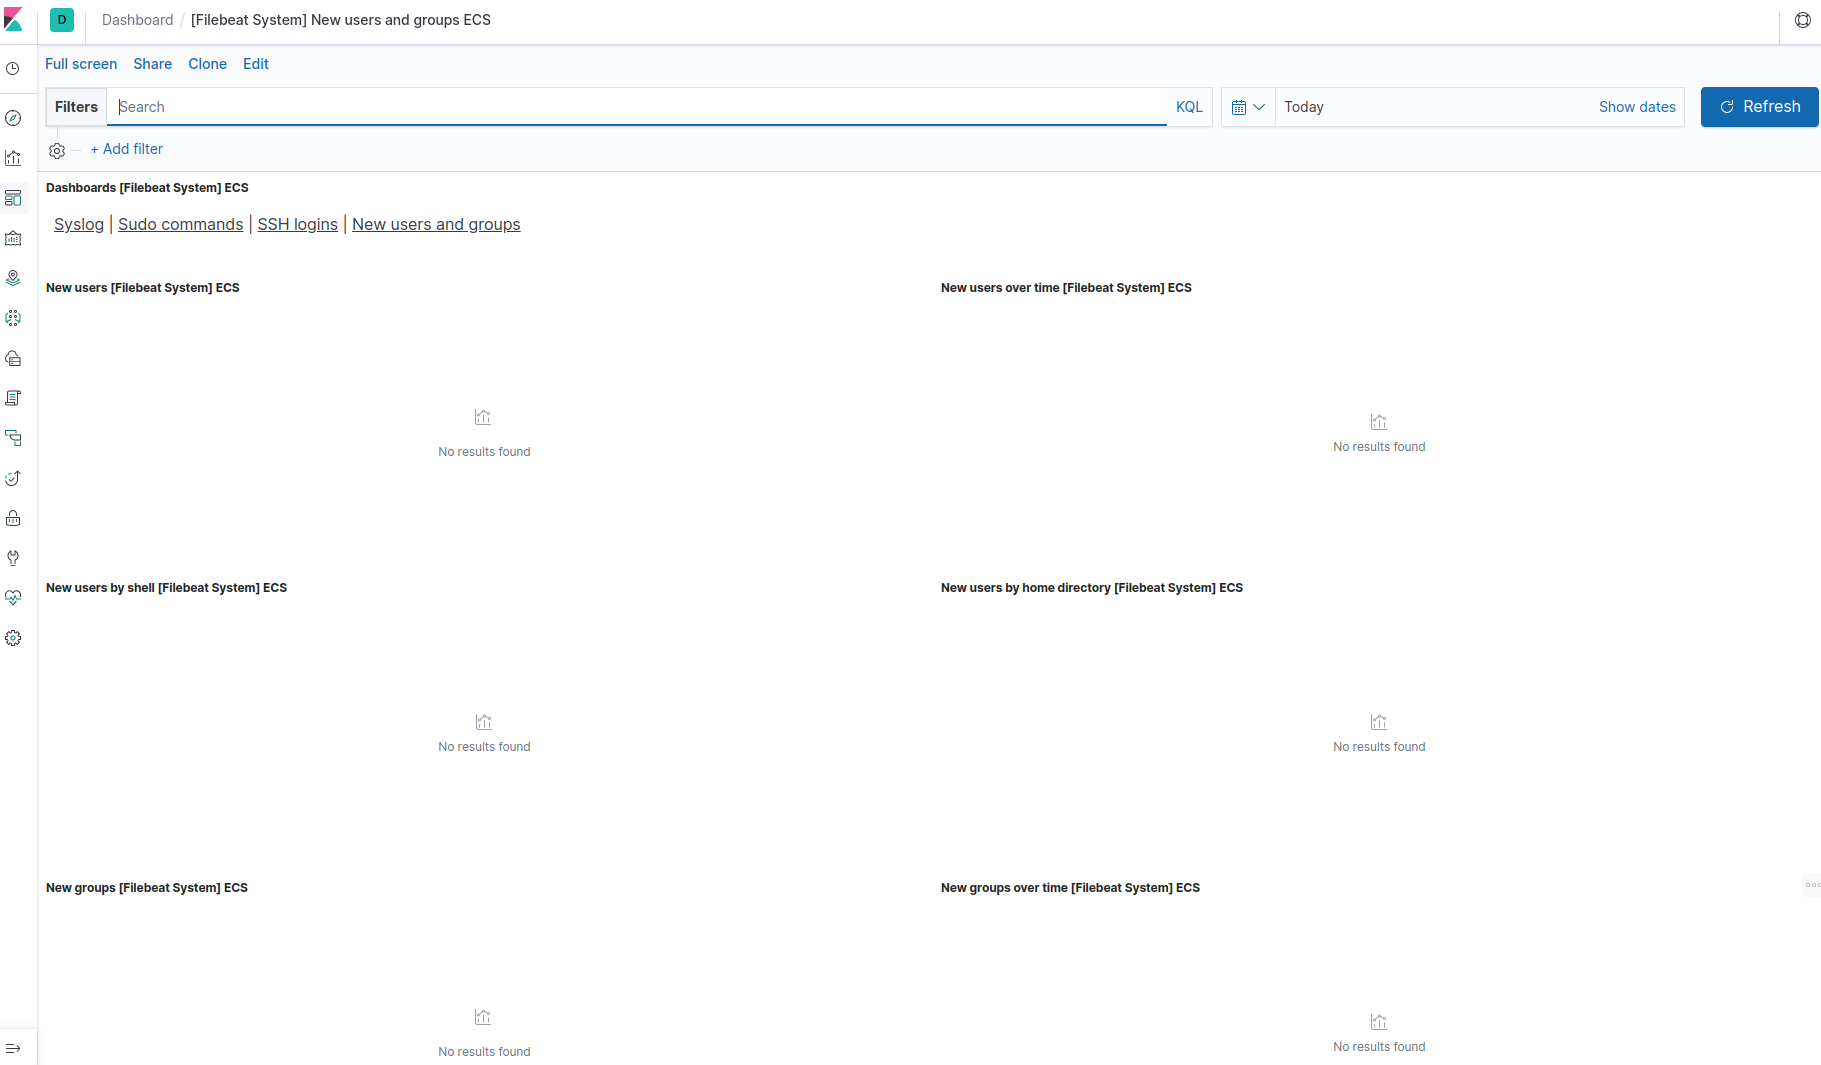Open Machine Learning sidebar icon

click(13, 318)
